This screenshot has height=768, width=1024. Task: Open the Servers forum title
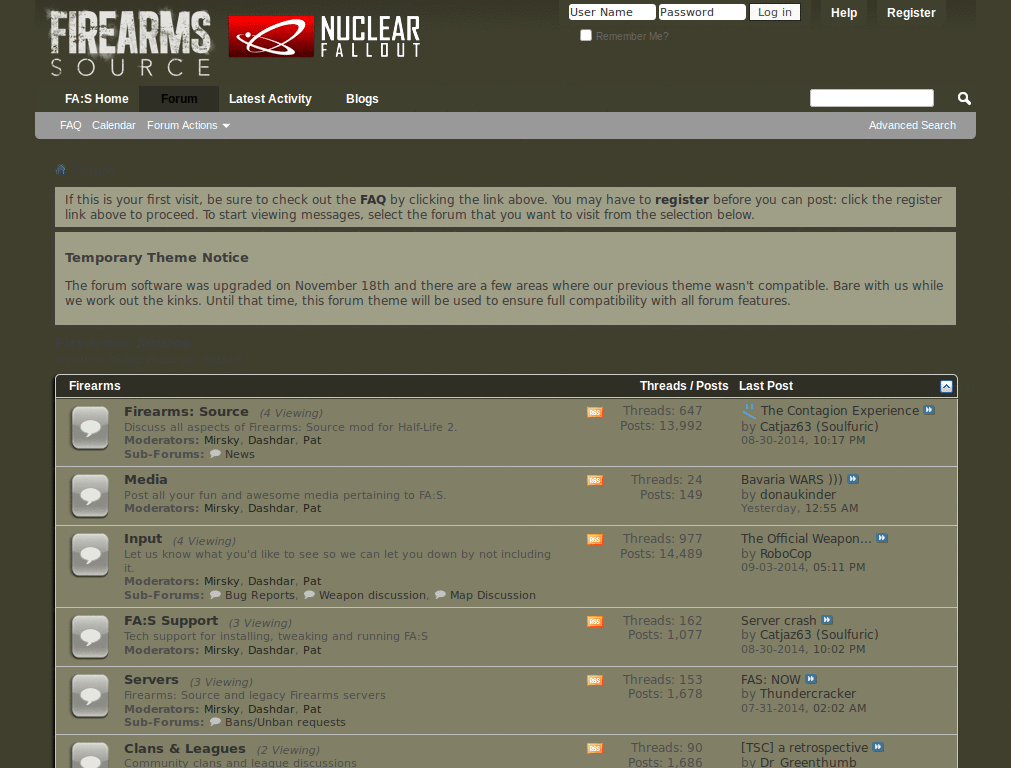click(151, 680)
